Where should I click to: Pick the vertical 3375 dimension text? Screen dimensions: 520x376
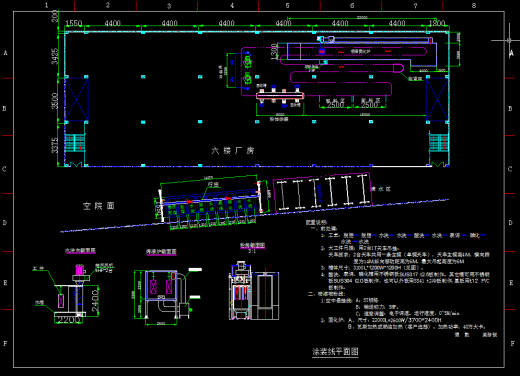[55, 145]
